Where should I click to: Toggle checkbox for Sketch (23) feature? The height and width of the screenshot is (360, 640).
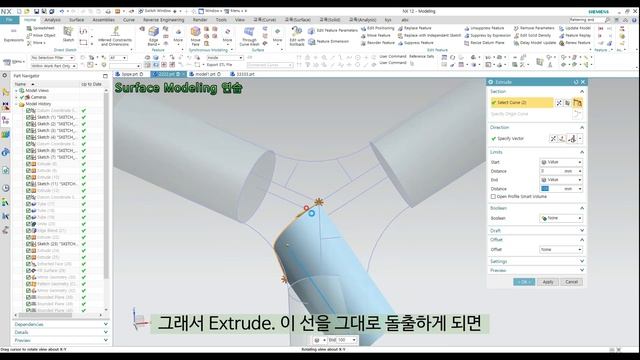click(28, 244)
